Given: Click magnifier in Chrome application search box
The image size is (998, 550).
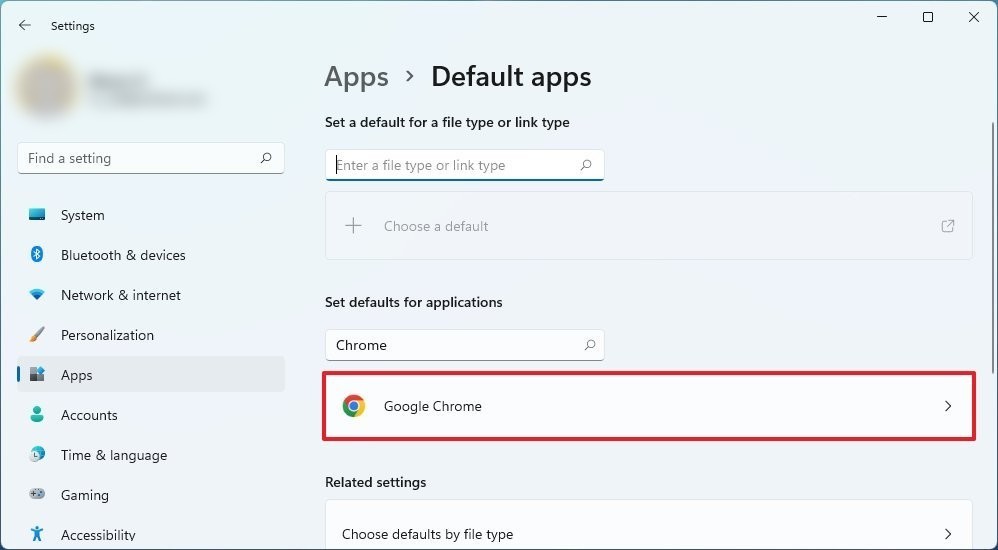Looking at the screenshot, I should point(590,344).
